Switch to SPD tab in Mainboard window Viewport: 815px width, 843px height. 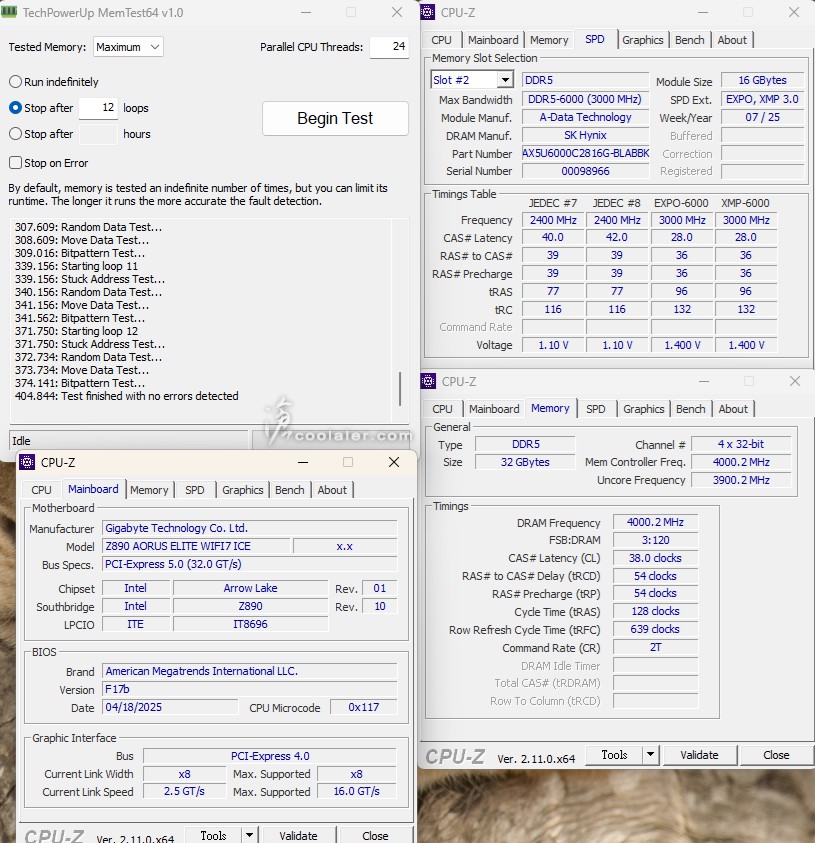[195, 490]
